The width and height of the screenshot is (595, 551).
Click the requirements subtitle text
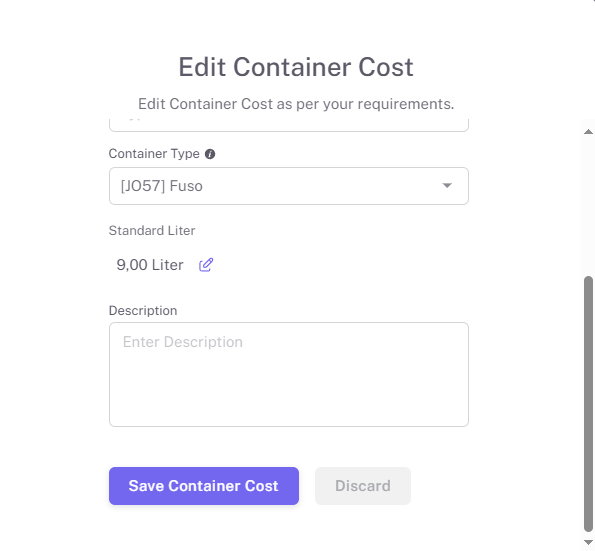pyautogui.click(x=296, y=104)
